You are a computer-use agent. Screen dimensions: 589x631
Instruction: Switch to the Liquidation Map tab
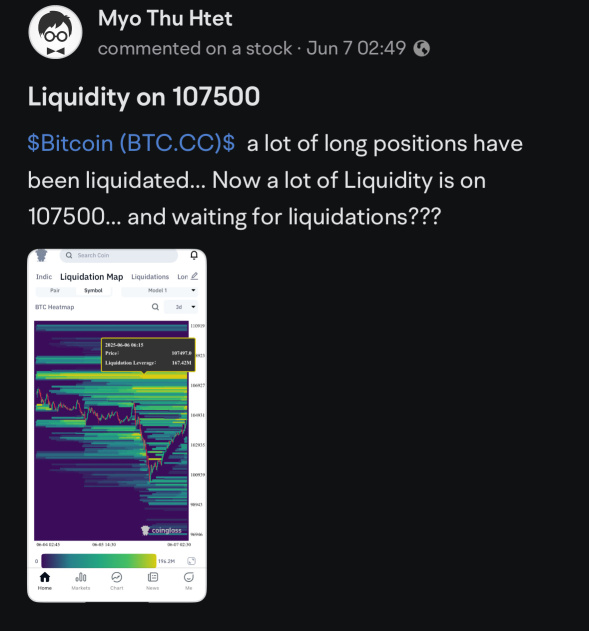92,277
